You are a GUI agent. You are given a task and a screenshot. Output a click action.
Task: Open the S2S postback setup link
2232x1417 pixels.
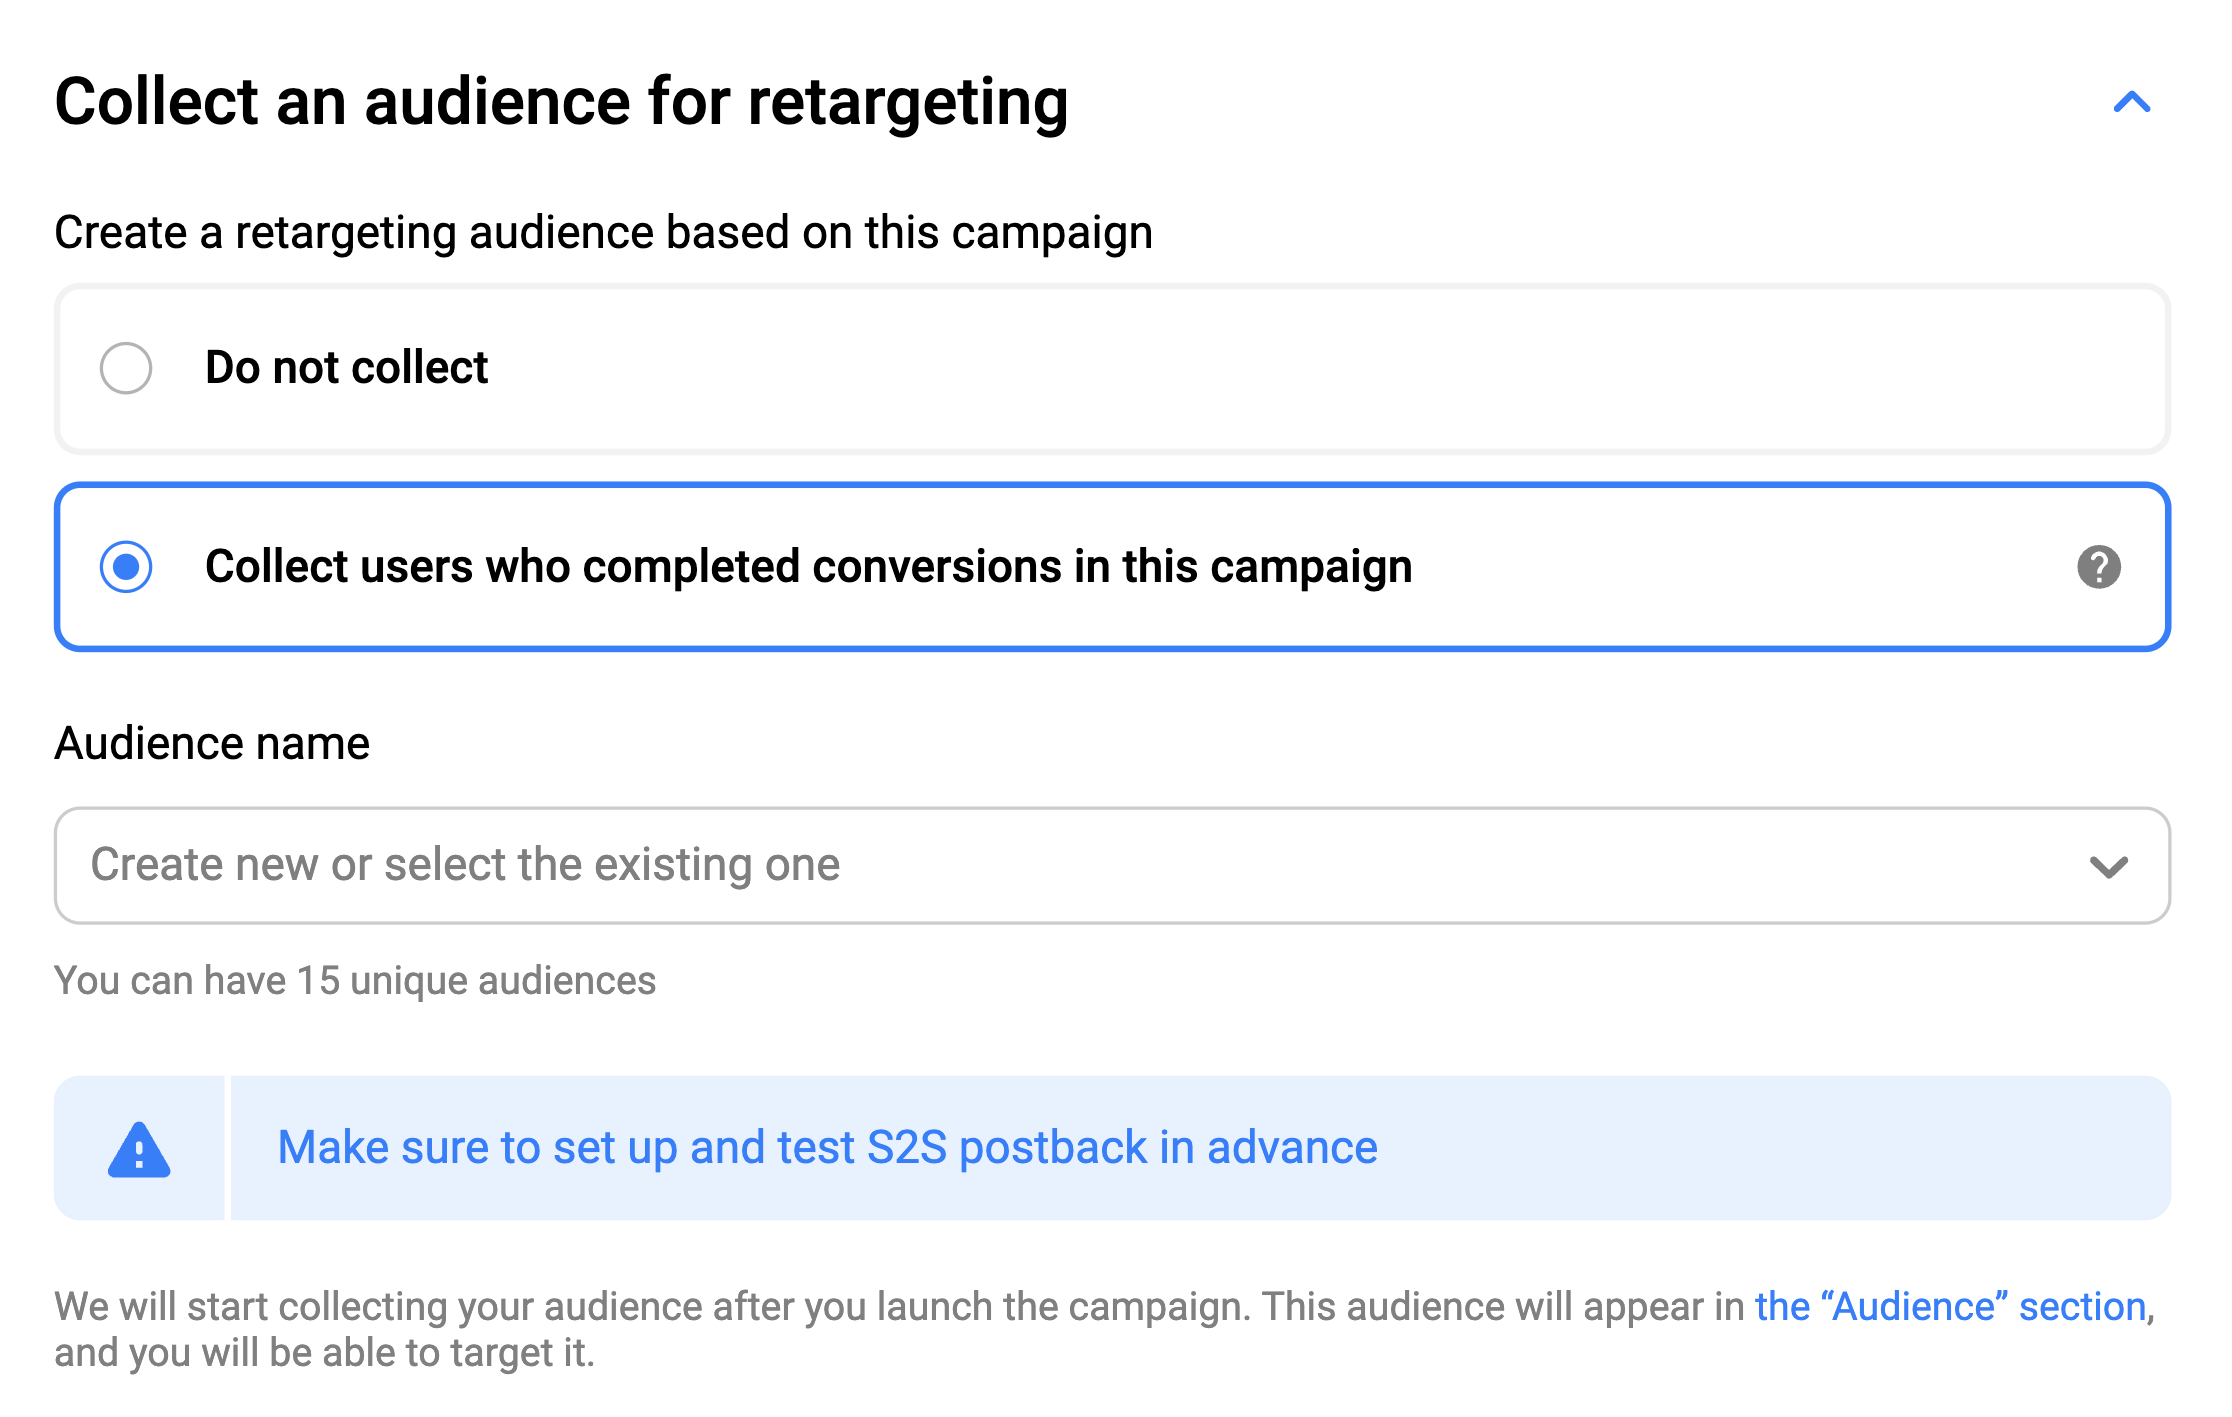pos(827,1148)
